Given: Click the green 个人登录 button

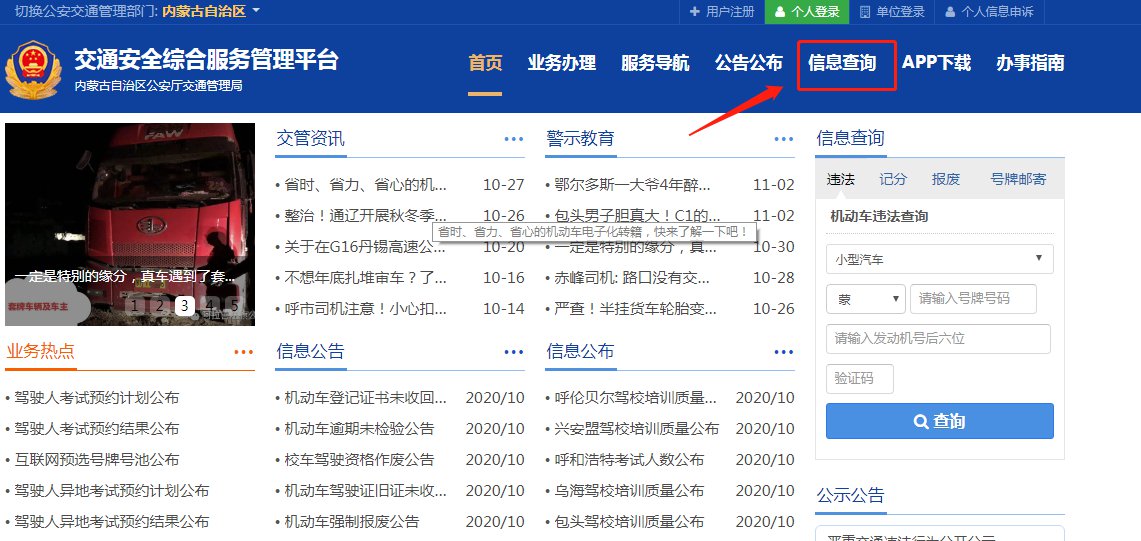Looking at the screenshot, I should [x=808, y=12].
